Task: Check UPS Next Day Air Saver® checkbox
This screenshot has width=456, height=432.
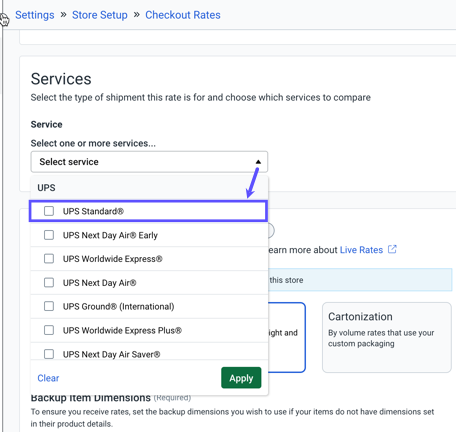Action: pos(49,354)
